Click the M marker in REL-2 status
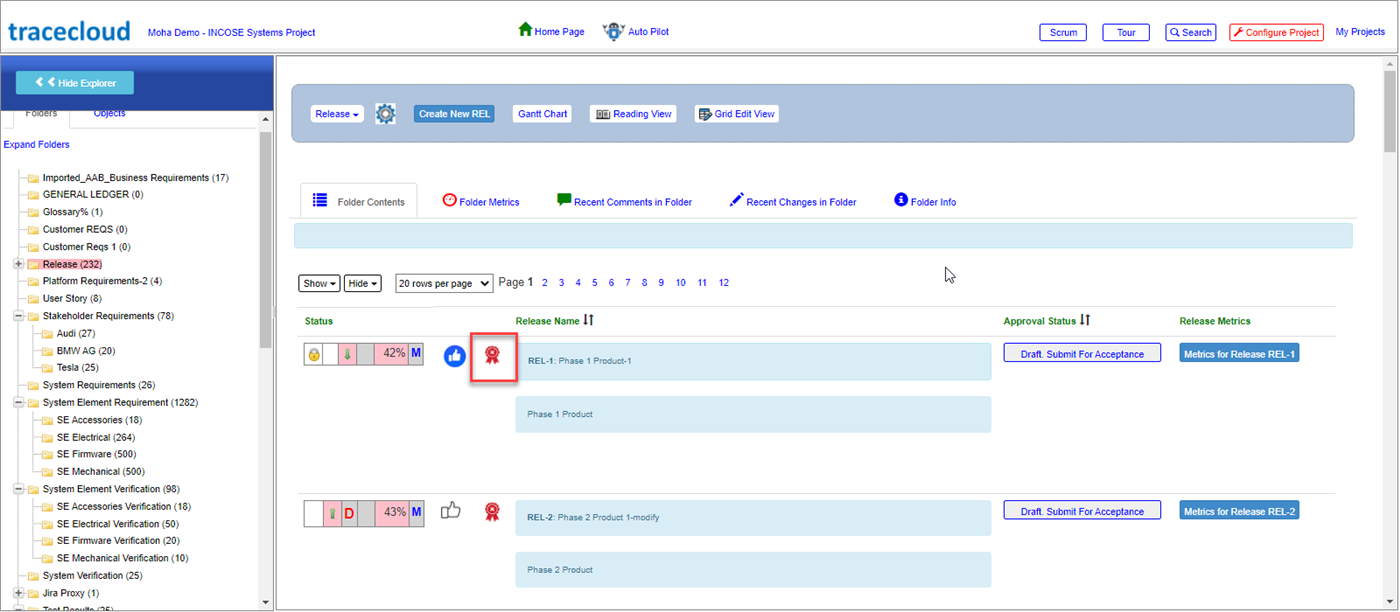This screenshot has height=612, width=1400. [416, 512]
